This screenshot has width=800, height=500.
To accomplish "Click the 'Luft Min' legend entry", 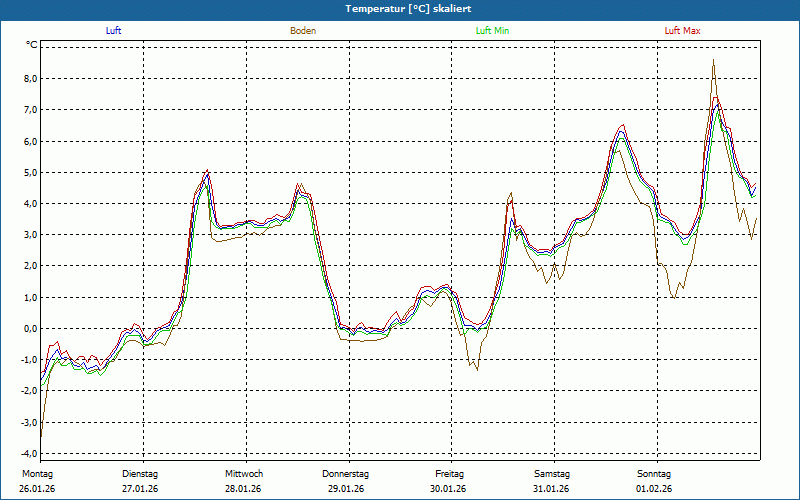I will pos(491,31).
